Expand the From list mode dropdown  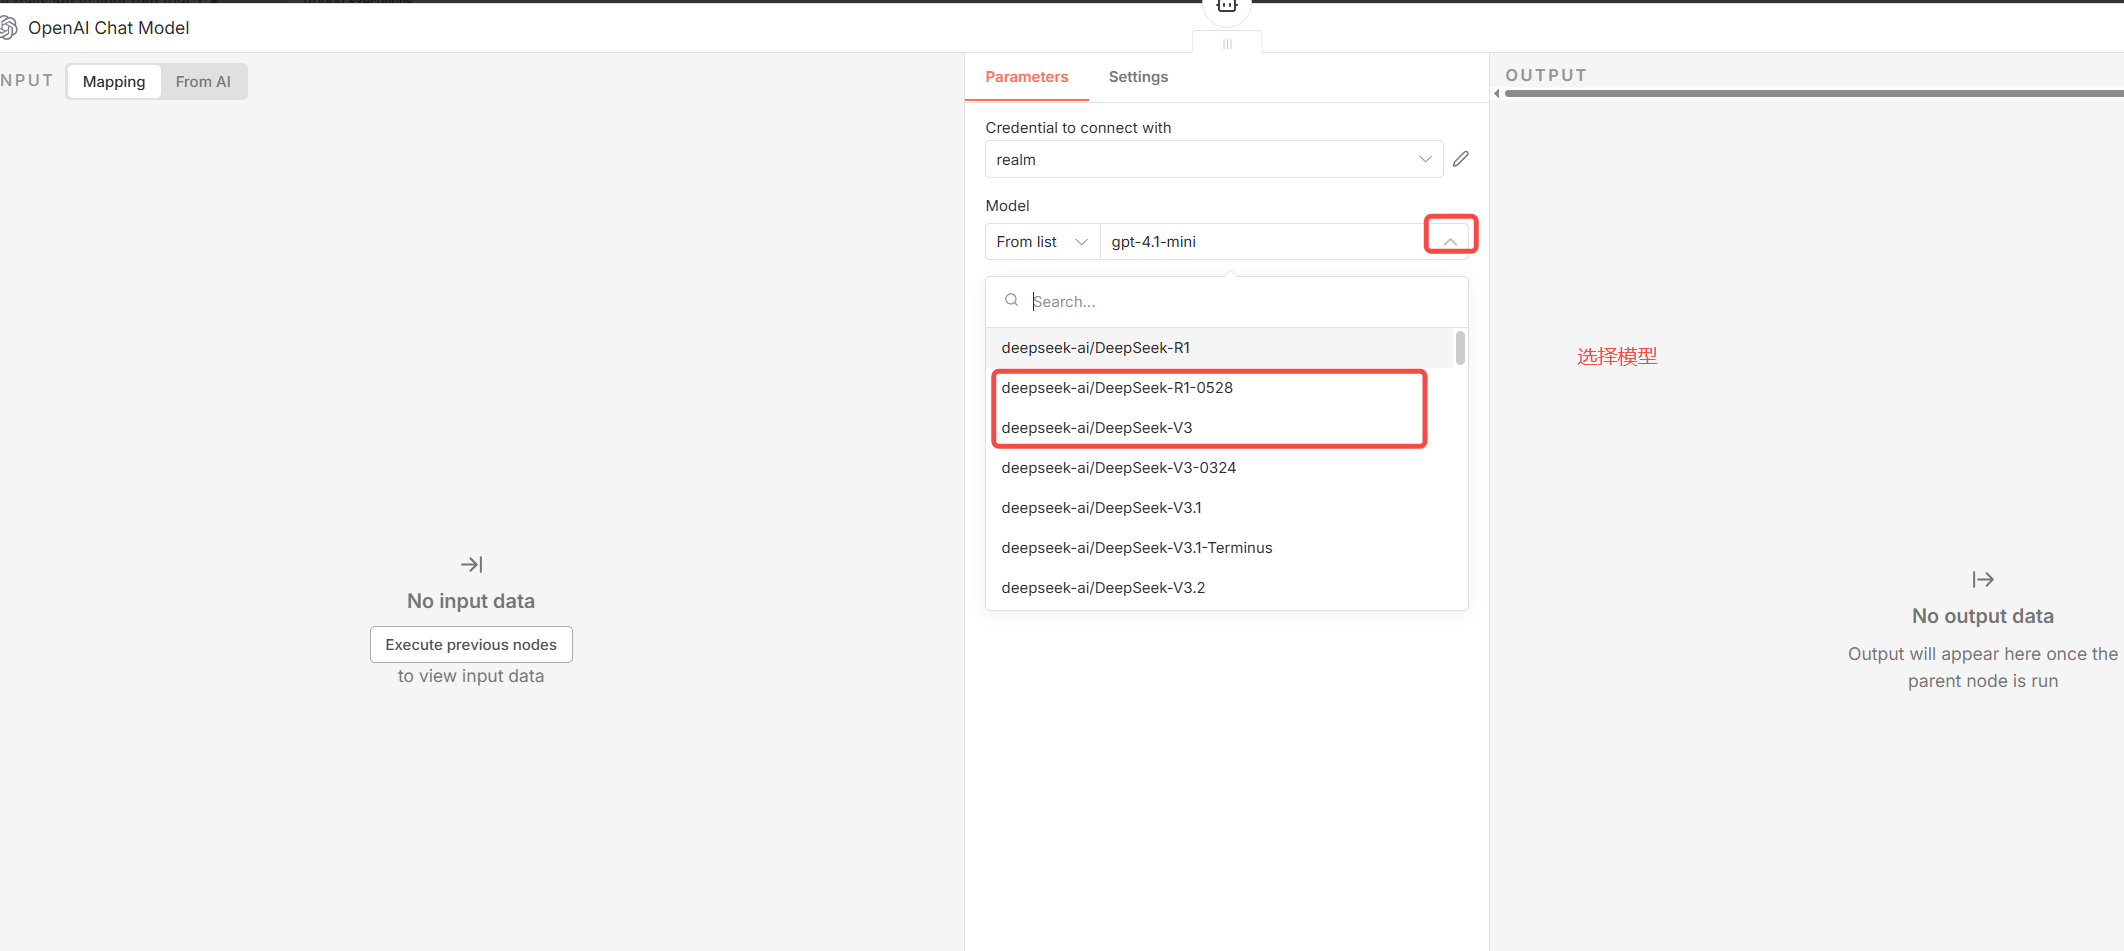coord(1042,242)
